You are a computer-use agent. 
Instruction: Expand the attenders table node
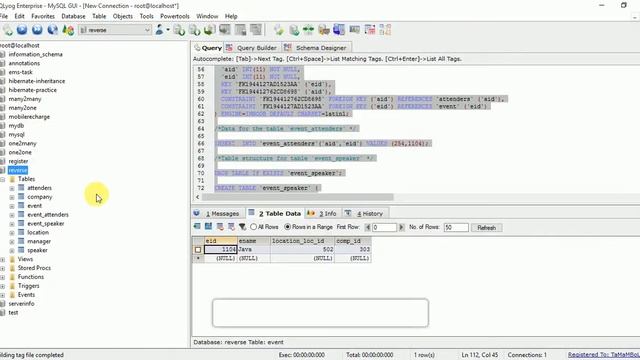point(12,188)
